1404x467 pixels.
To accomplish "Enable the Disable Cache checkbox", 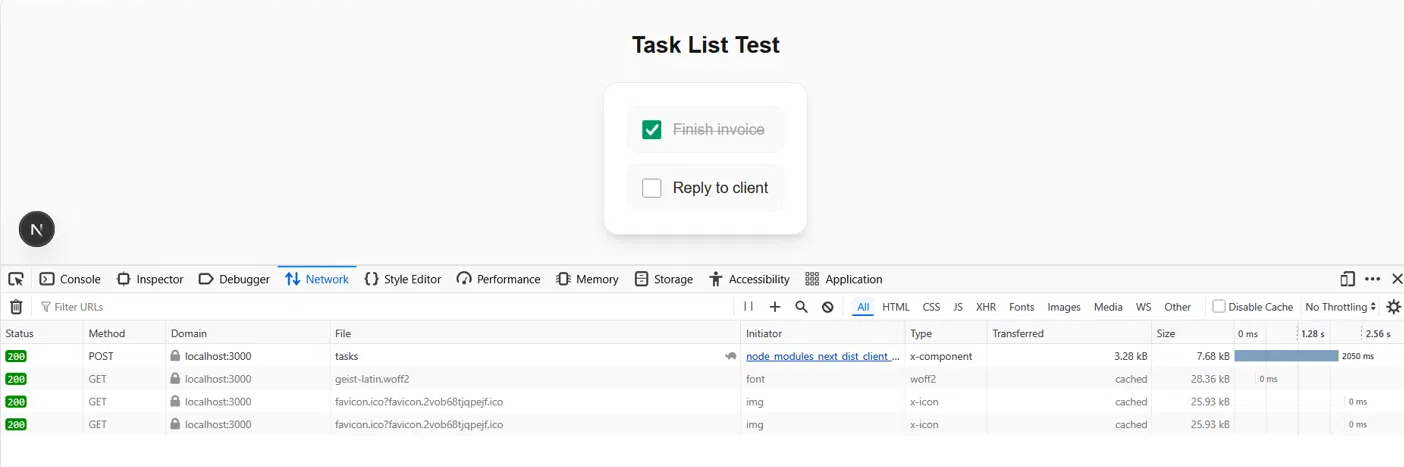I will (x=1219, y=307).
